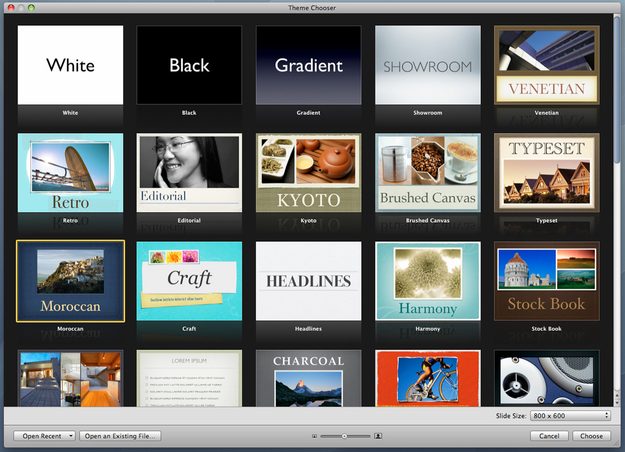Choose the Editorial theme thumbnail

[189, 173]
